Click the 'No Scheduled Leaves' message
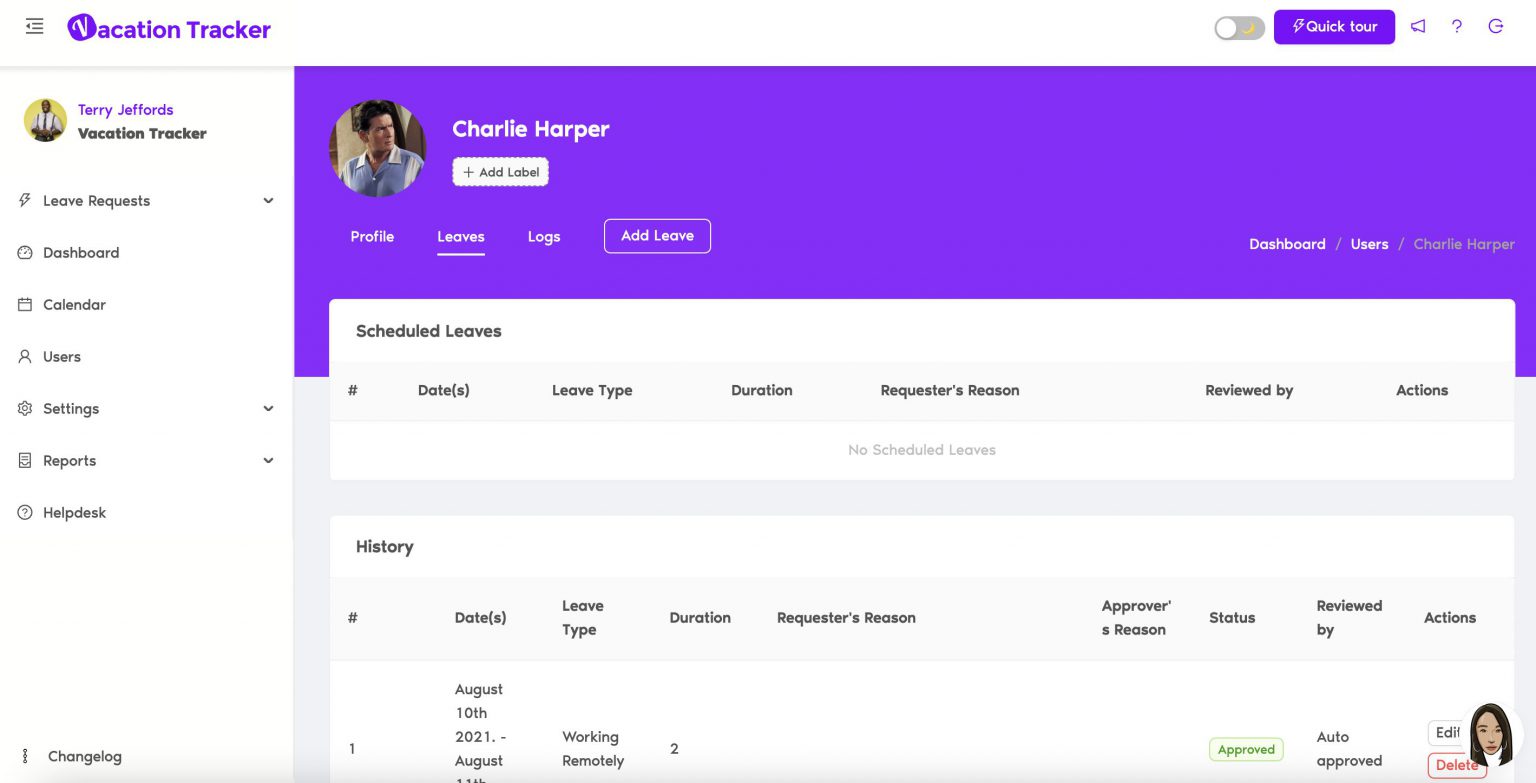 (x=922, y=450)
